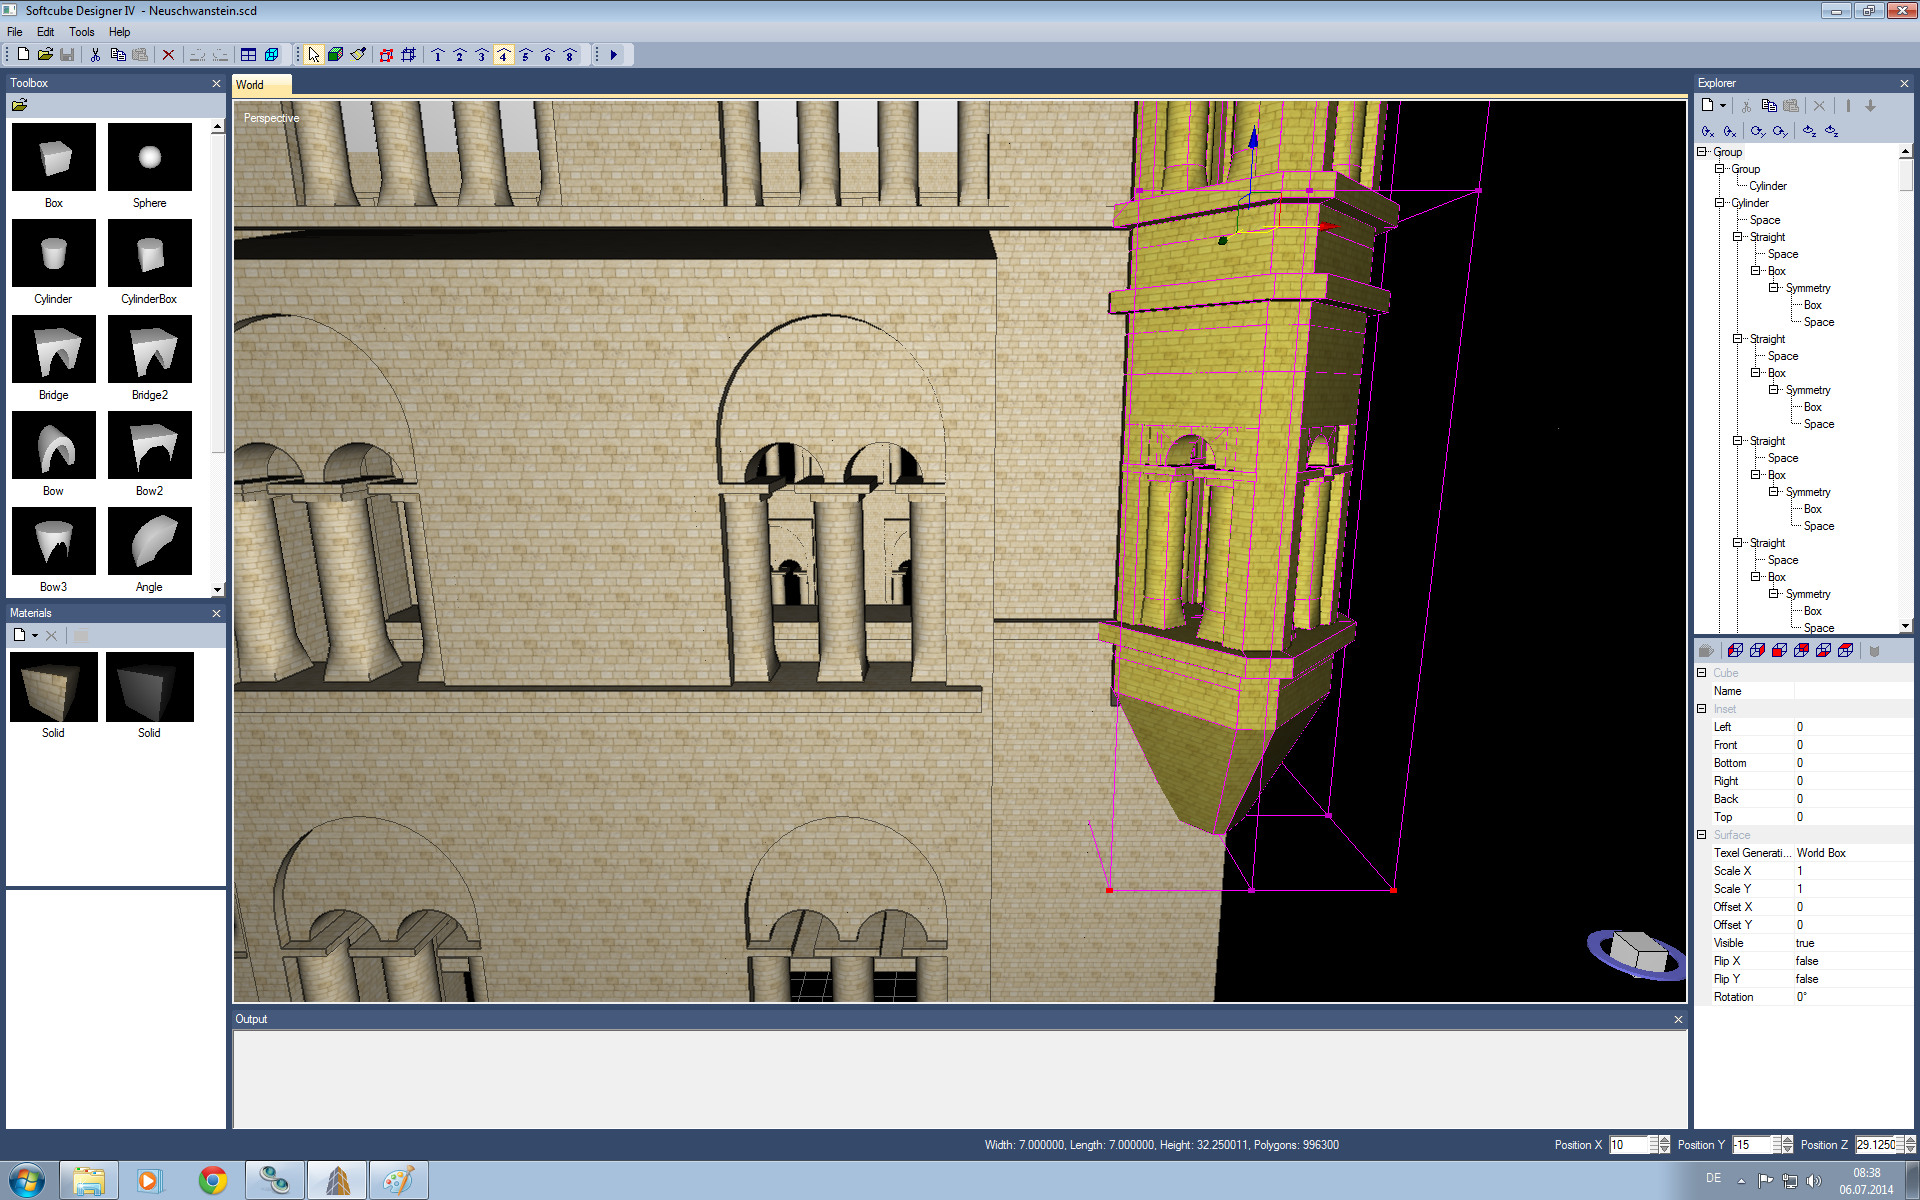Image resolution: width=1920 pixels, height=1200 pixels.
Task: Open the new item dropdown in Explorer
Action: pyautogui.click(x=1723, y=106)
